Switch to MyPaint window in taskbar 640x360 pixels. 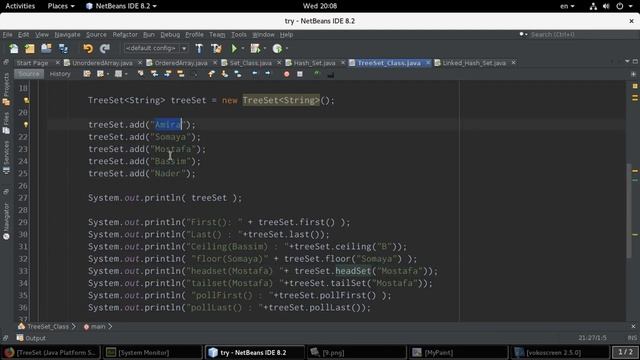tap(458, 352)
